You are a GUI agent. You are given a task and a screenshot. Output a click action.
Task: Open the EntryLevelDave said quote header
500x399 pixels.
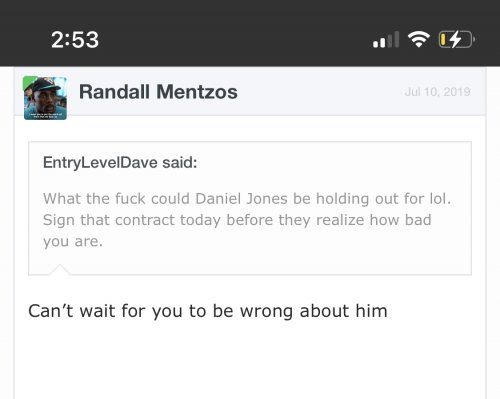click(120, 163)
